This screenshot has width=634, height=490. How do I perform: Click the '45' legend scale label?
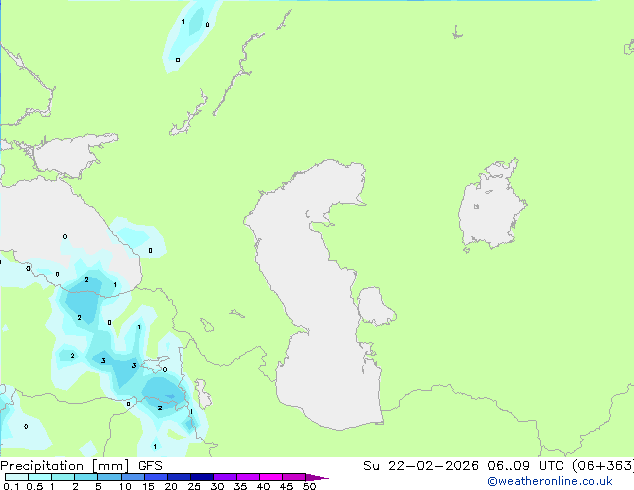coord(286,486)
